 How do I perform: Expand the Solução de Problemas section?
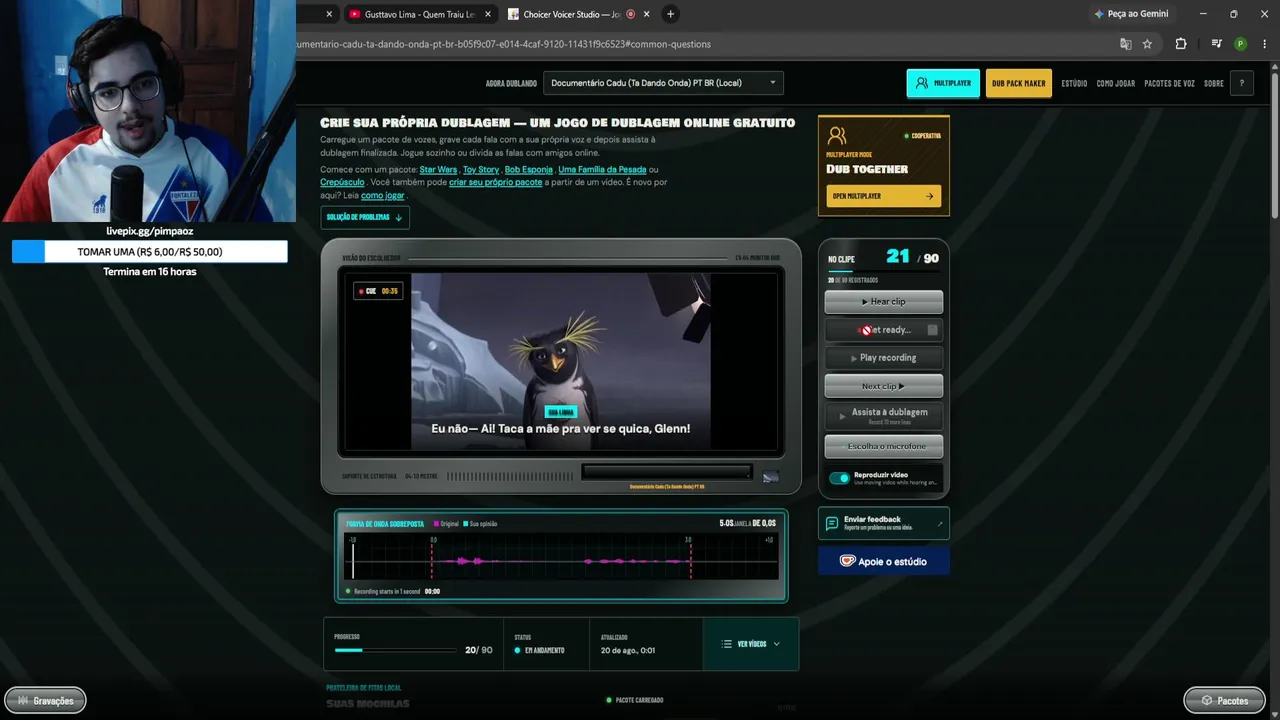tap(365, 217)
